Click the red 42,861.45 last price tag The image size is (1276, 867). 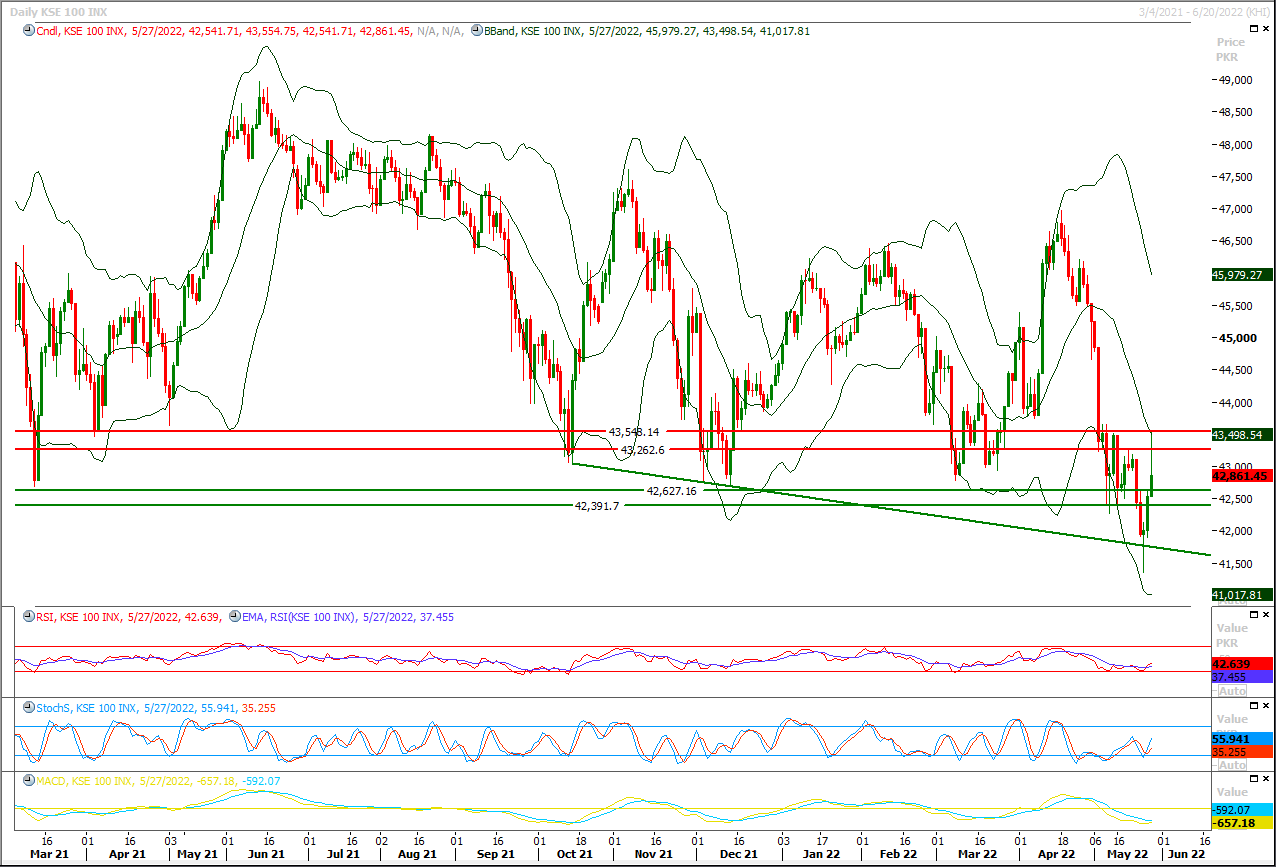1240,476
